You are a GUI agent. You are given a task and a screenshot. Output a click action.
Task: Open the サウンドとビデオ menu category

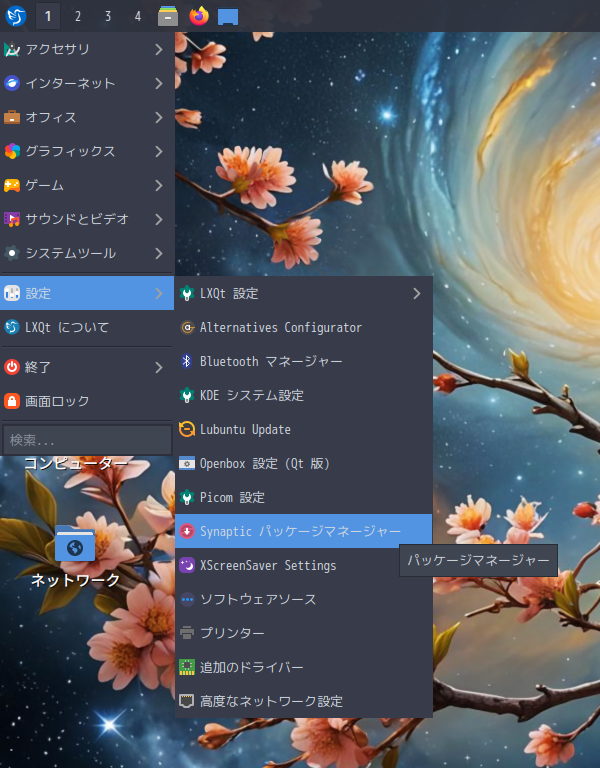pos(87,219)
